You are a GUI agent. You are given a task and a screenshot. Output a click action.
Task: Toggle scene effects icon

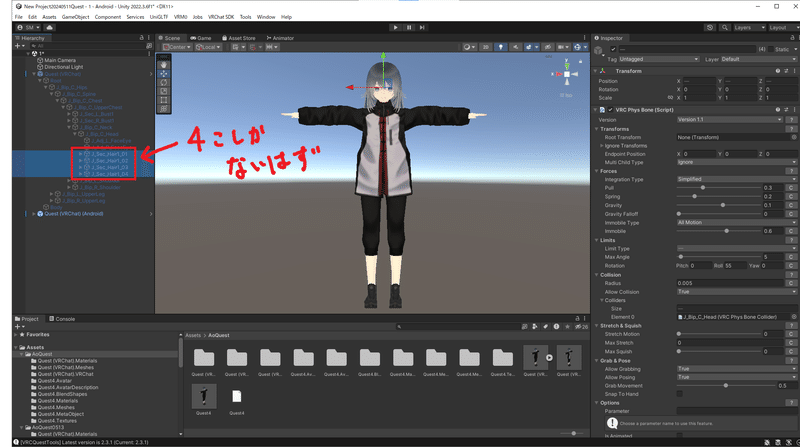[x=531, y=47]
